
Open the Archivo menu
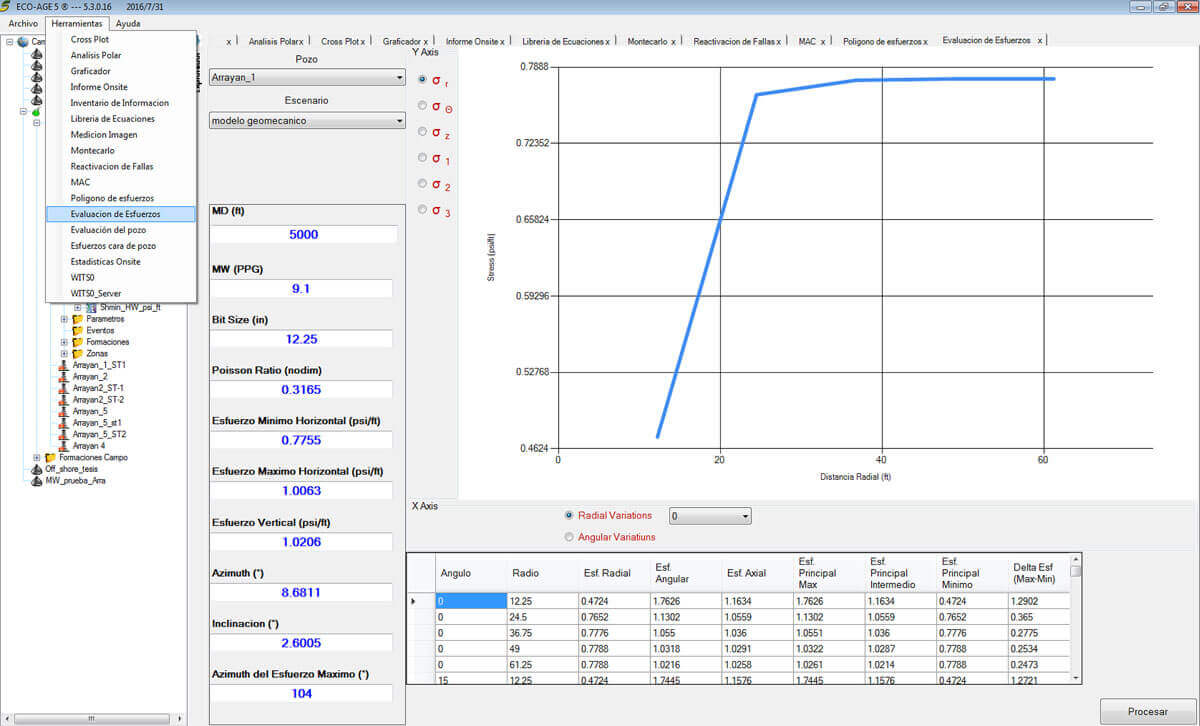coord(22,23)
